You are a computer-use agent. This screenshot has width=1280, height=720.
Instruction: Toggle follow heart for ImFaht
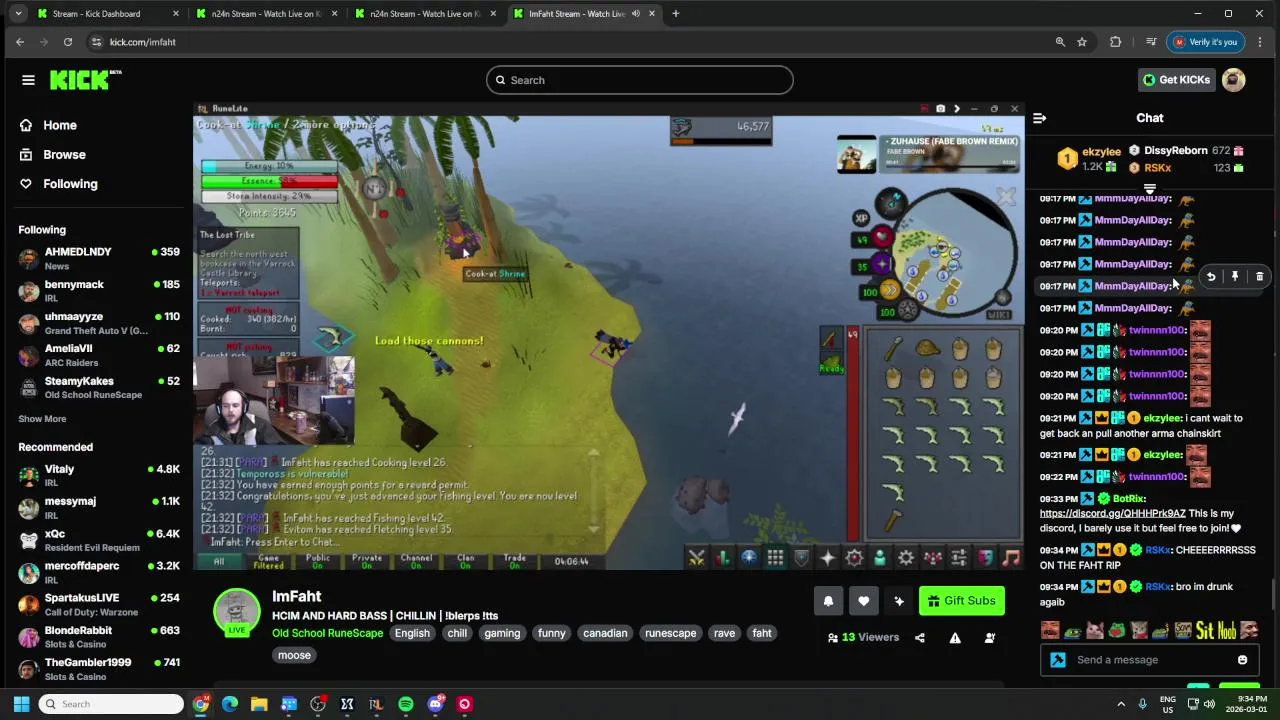pos(863,601)
